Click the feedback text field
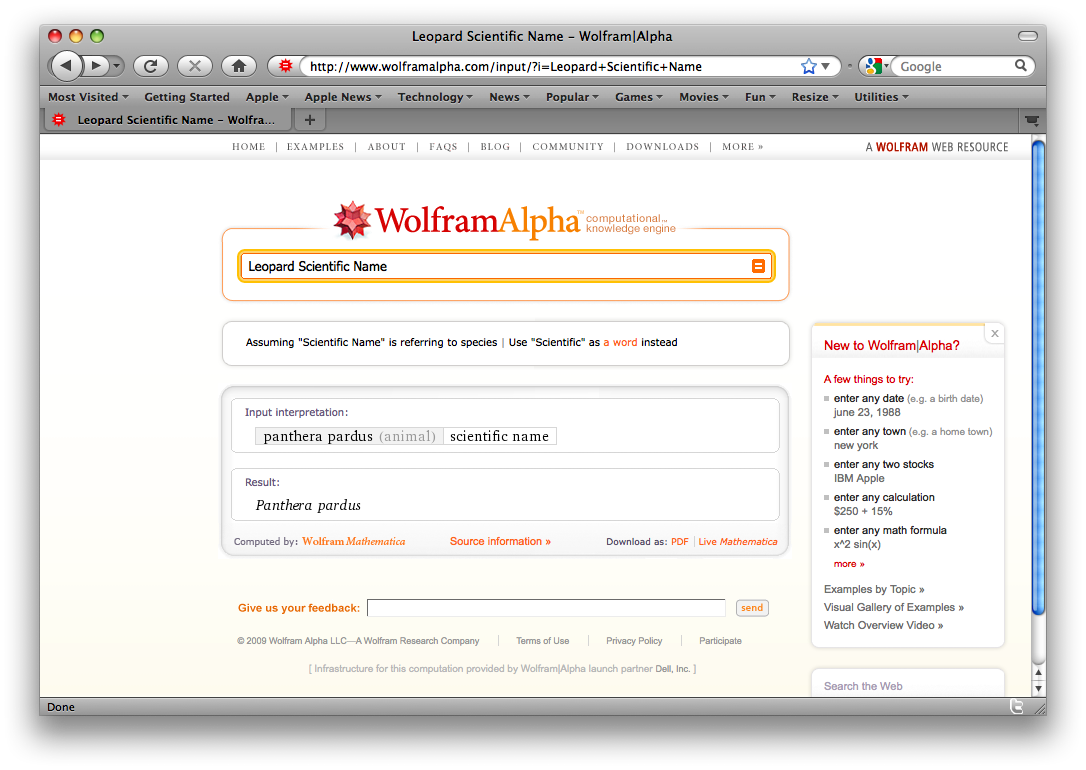The height and width of the screenshot is (770, 1086). 546,608
